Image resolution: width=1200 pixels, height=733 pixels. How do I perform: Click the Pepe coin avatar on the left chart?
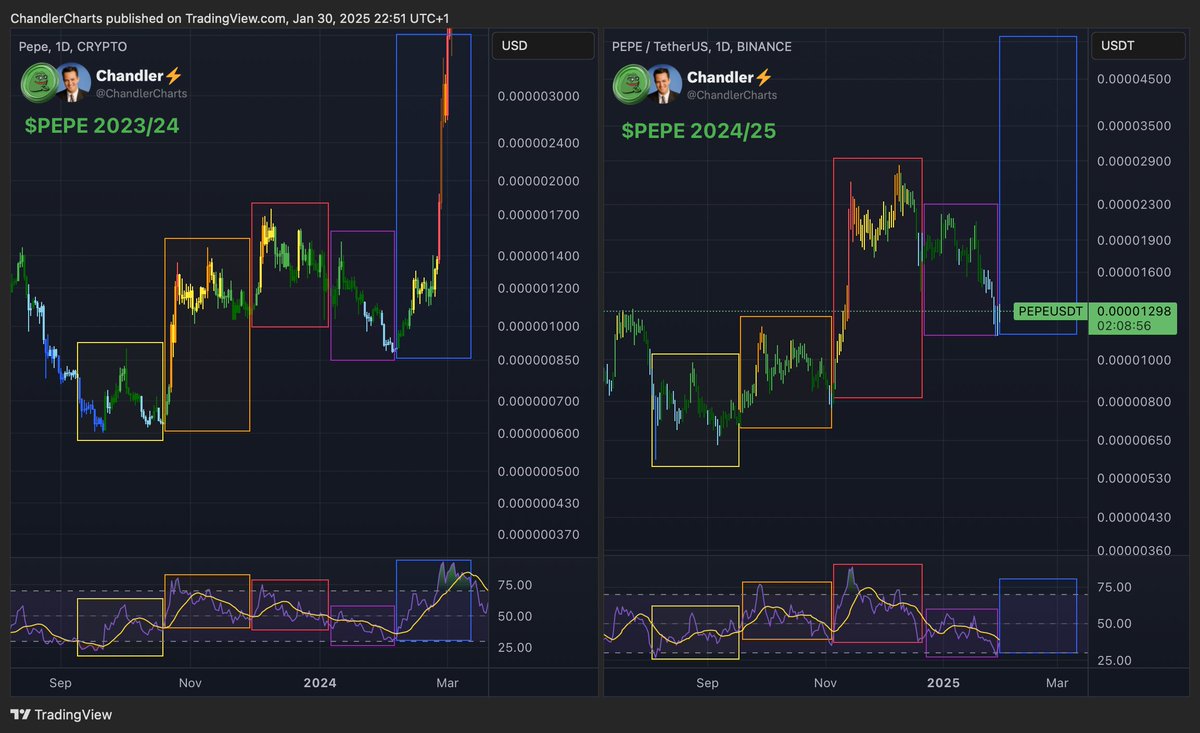pyautogui.click(x=37, y=83)
